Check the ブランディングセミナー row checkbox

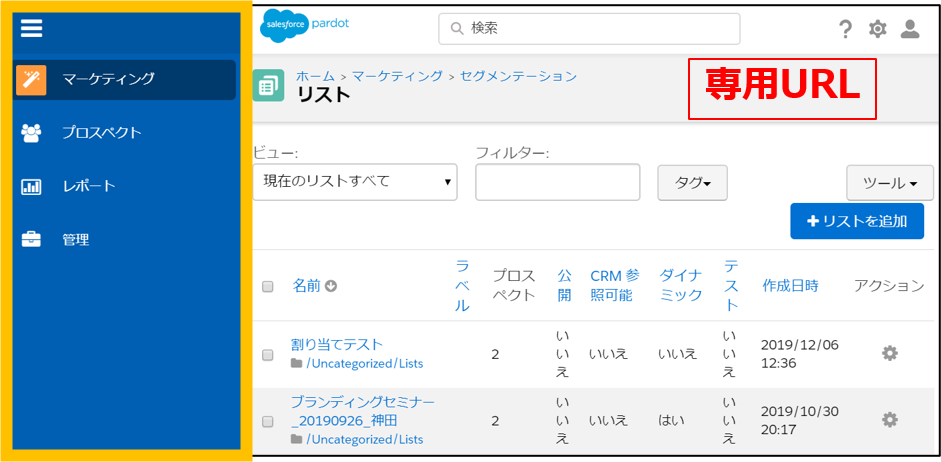coord(268,422)
